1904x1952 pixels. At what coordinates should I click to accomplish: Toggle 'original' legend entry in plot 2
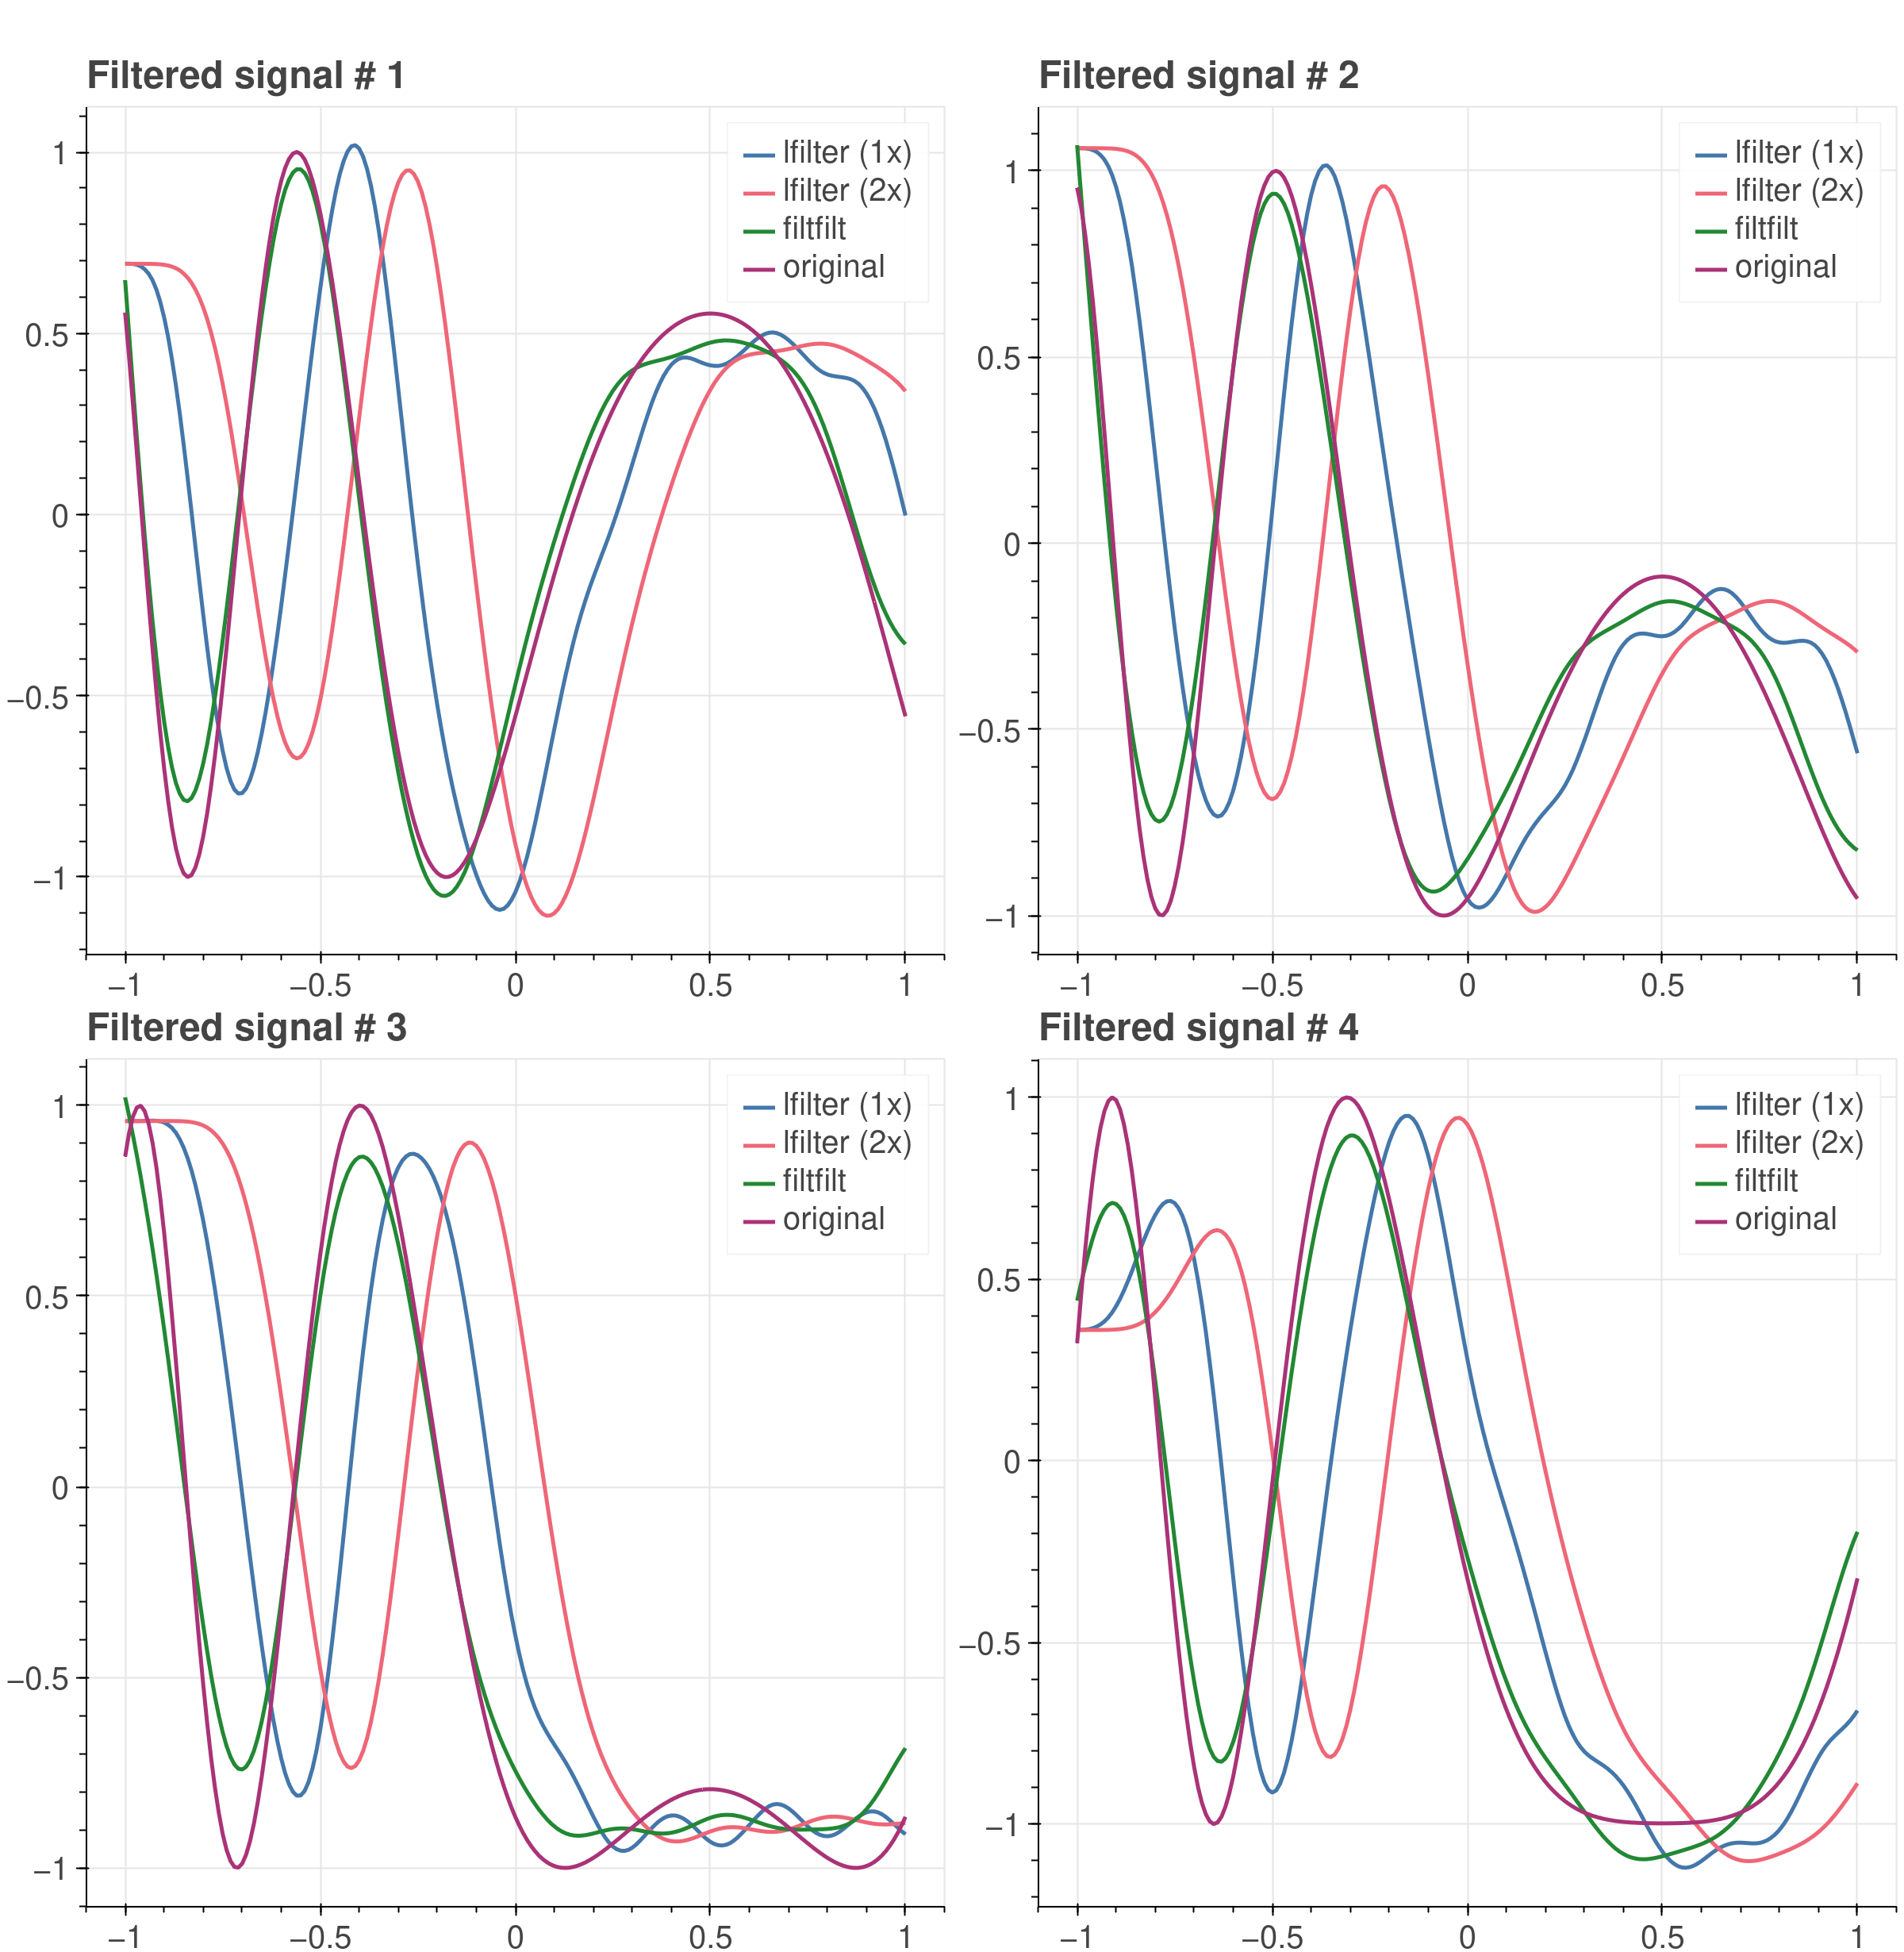[x=1766, y=268]
